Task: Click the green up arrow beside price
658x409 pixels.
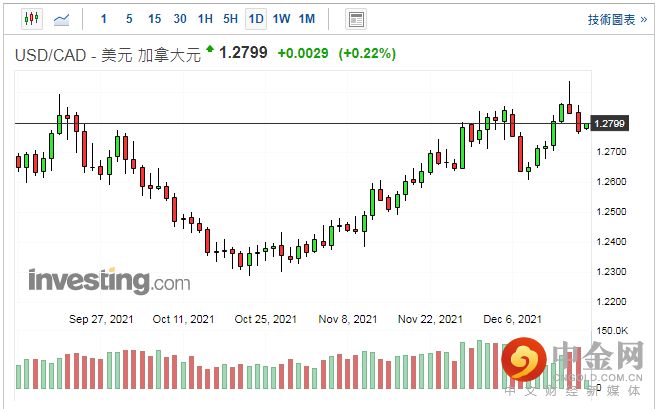Action: tap(210, 49)
